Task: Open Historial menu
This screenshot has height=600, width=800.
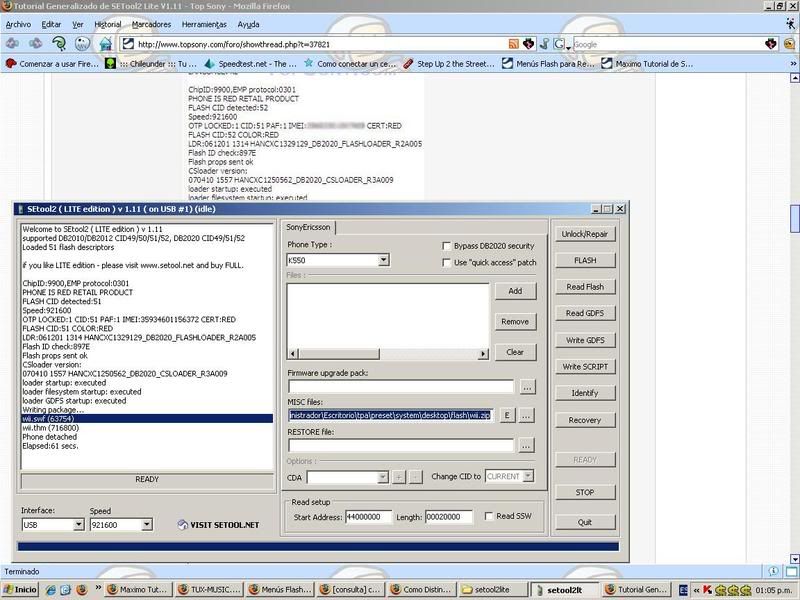Action: point(108,24)
